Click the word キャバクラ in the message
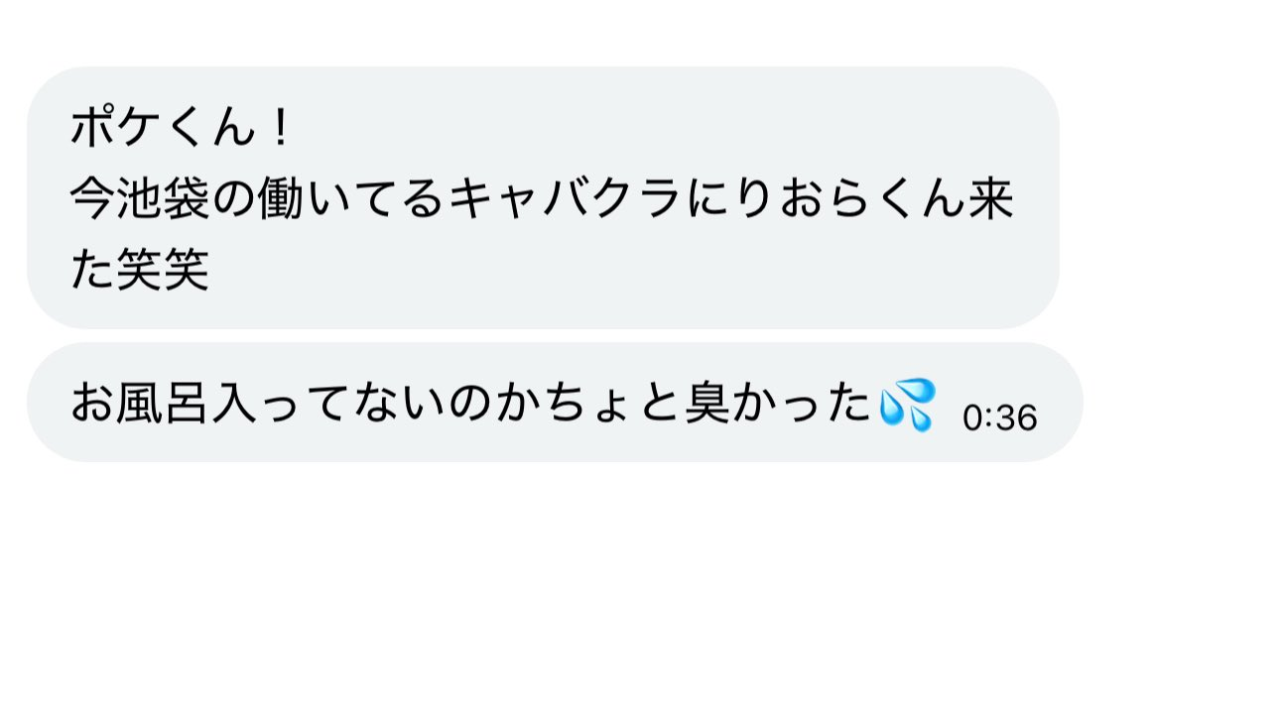This screenshot has width=1280, height=720. 567,199
